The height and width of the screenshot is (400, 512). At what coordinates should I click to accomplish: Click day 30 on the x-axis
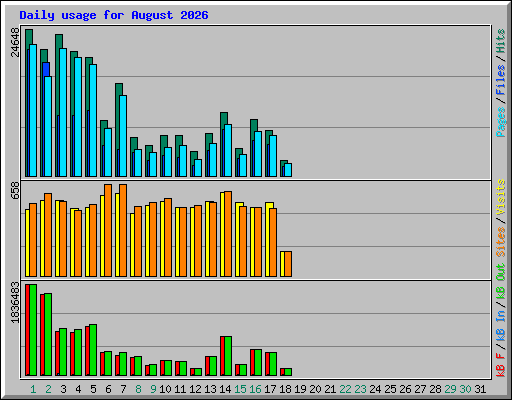[465, 389]
